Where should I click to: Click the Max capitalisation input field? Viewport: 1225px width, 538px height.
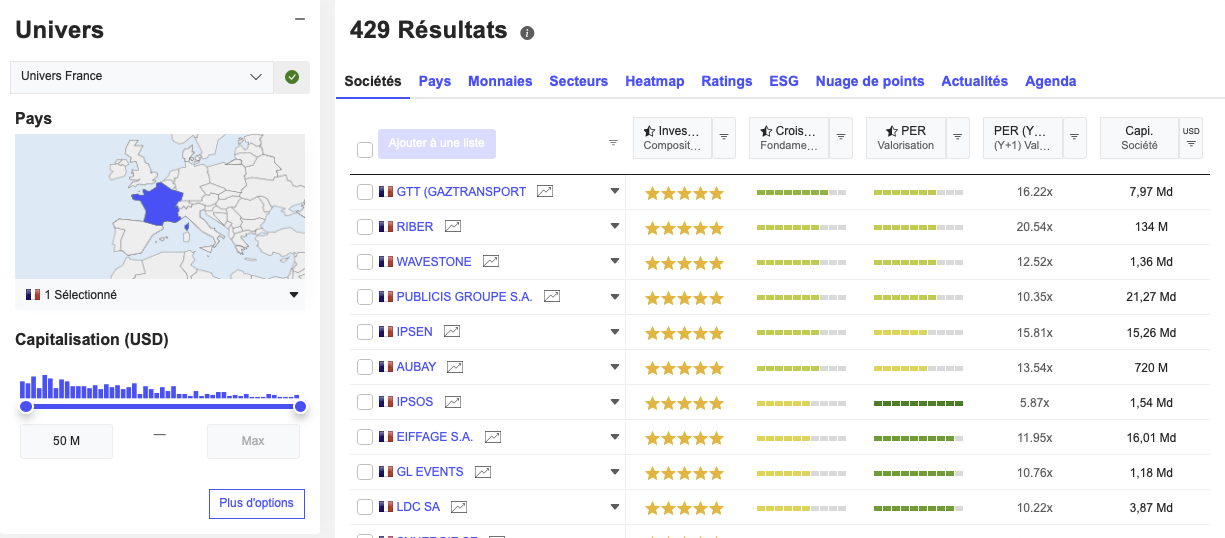[x=253, y=441]
